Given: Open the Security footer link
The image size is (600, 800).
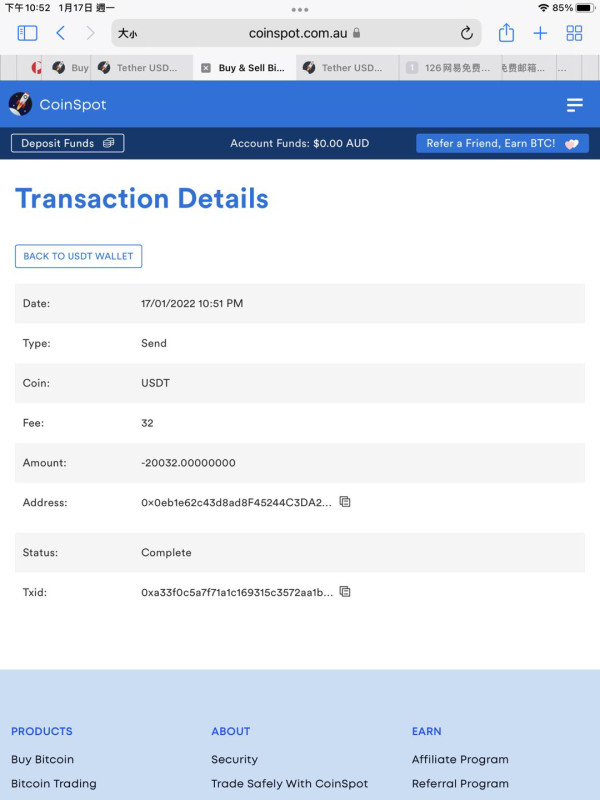Looking at the screenshot, I should pyautogui.click(x=234, y=759).
